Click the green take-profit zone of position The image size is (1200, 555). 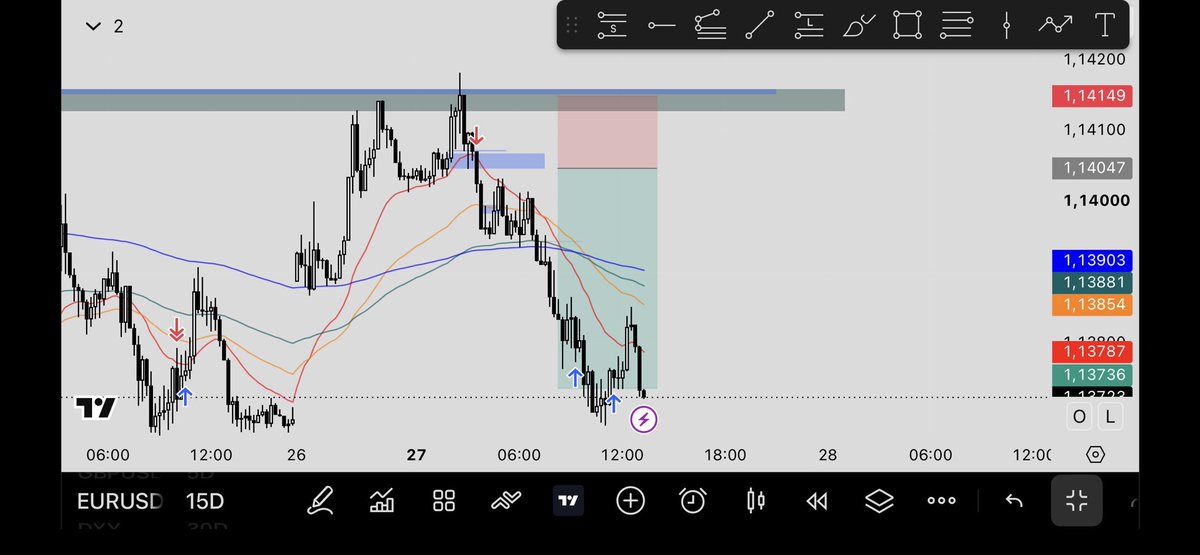tap(607, 278)
